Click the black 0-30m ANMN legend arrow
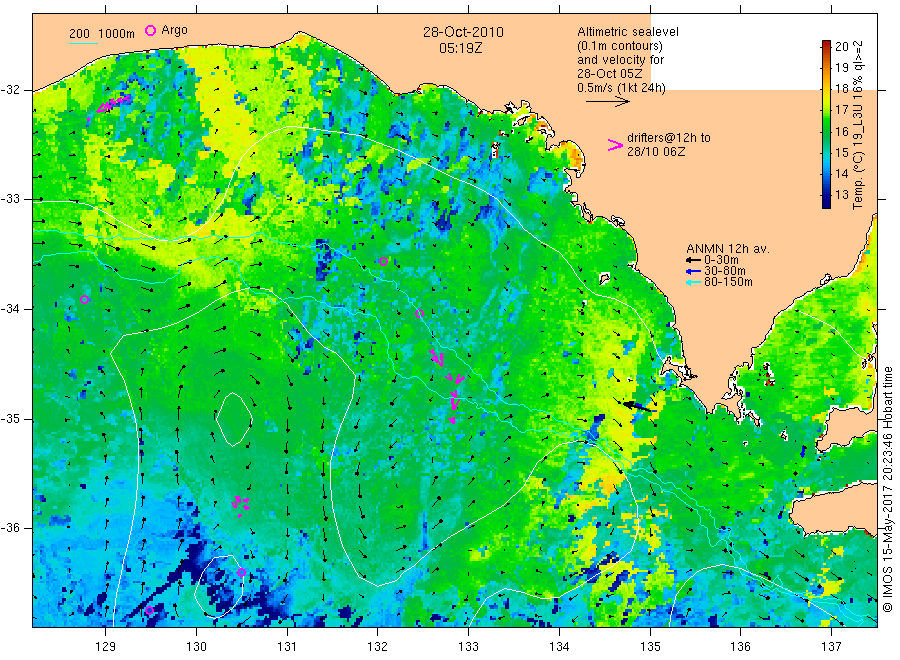Image resolution: width=900 pixels, height=660 pixels. (x=694, y=260)
